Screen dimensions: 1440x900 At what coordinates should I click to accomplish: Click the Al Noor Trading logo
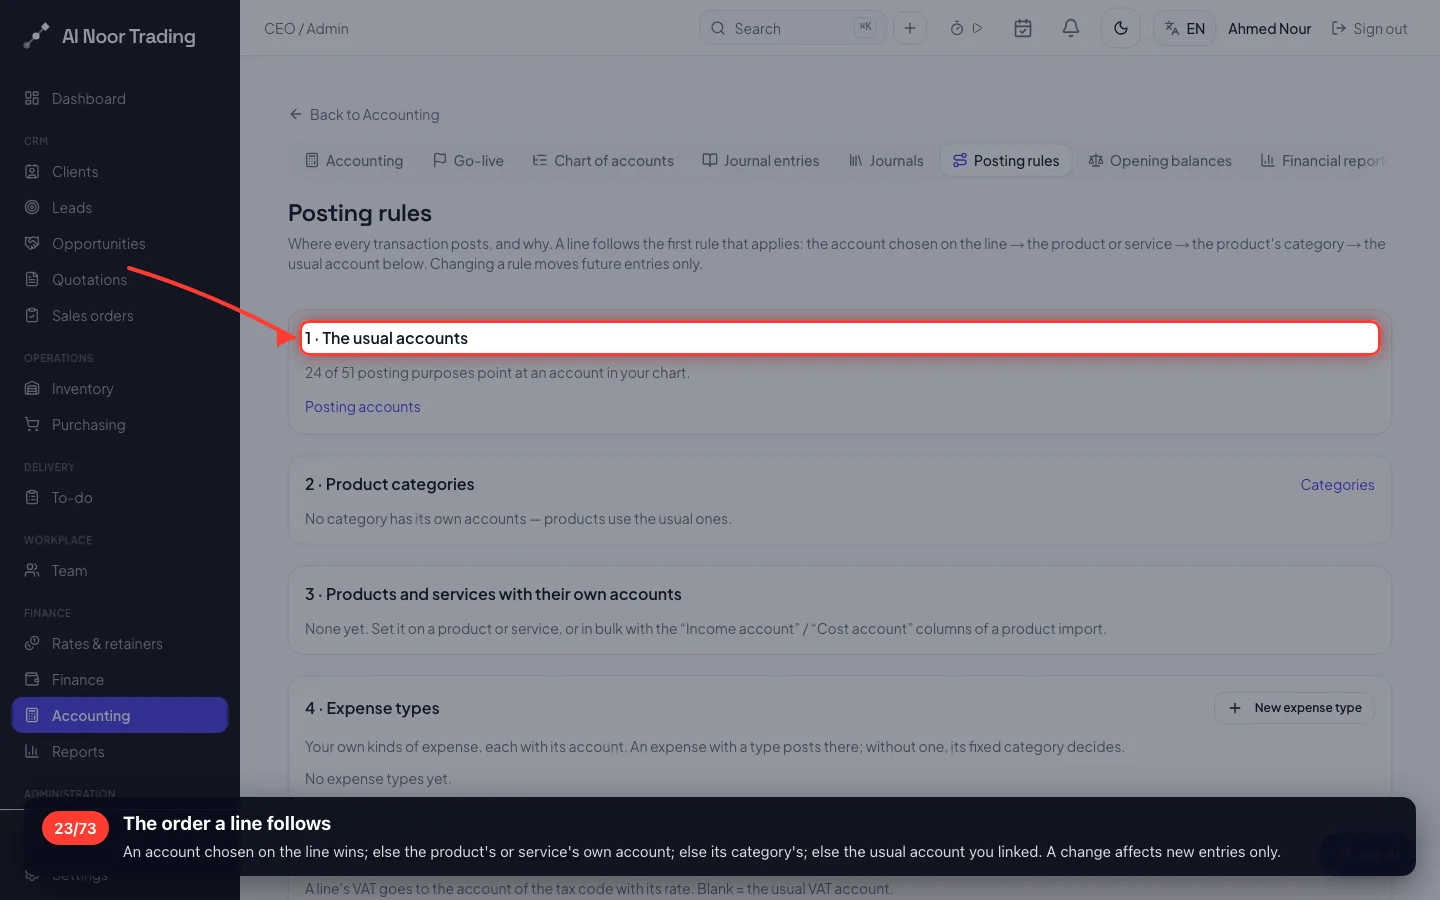click(x=110, y=36)
